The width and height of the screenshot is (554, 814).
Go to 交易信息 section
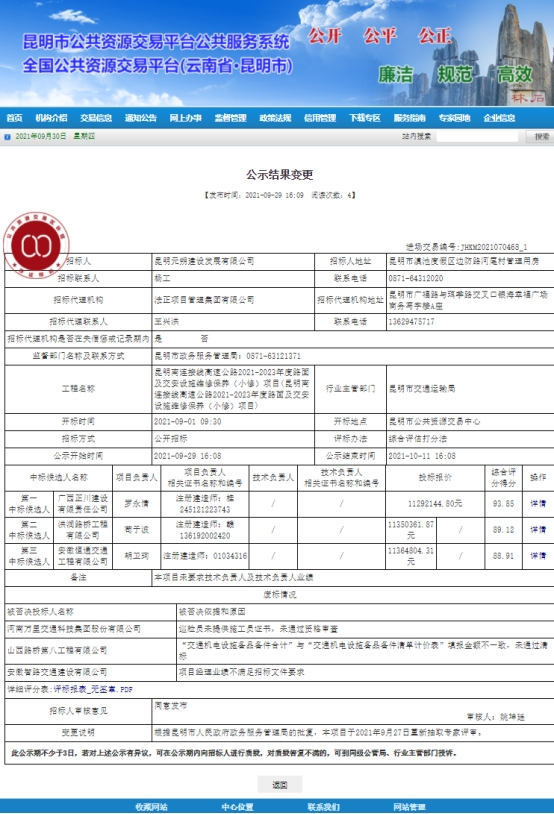coord(96,118)
